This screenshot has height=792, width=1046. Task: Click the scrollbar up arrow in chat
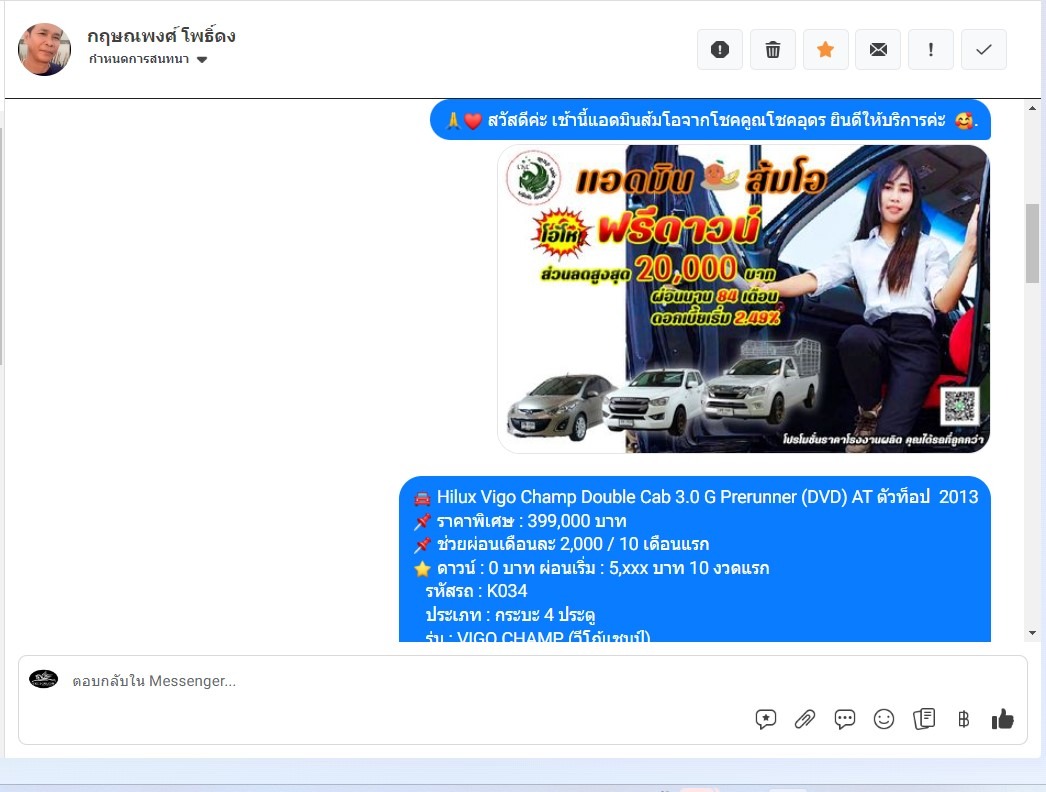coord(1032,108)
